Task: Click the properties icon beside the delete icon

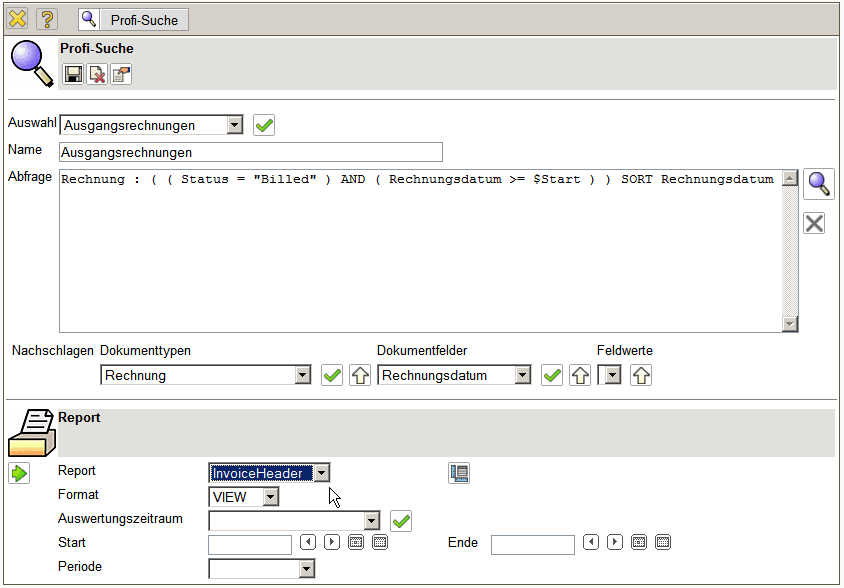Action: point(121,74)
